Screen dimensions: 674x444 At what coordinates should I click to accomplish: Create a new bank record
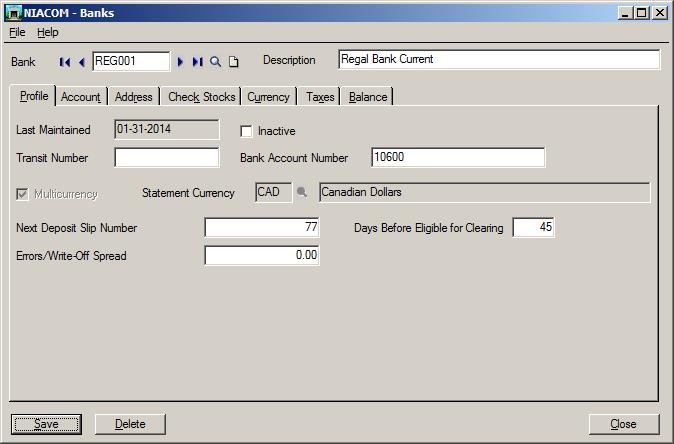tap(233, 62)
